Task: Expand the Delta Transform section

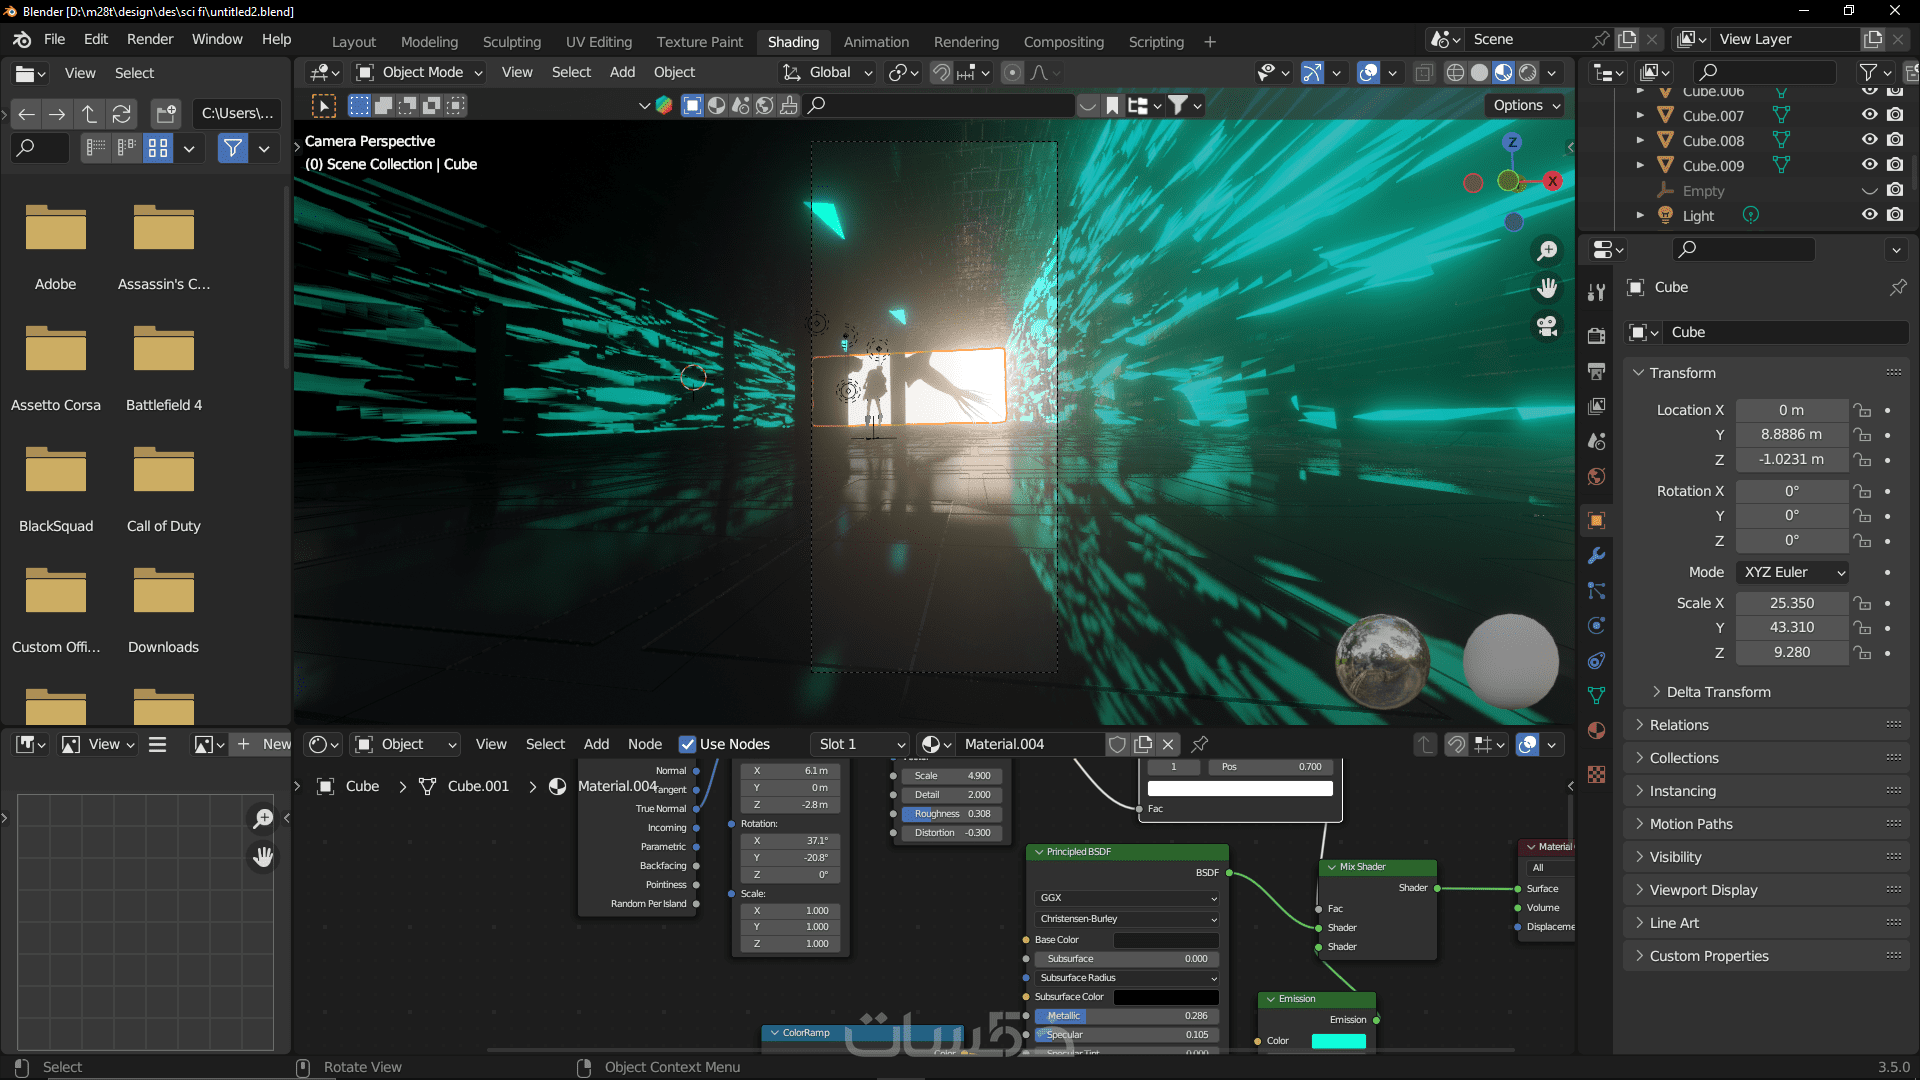Action: [x=1717, y=692]
